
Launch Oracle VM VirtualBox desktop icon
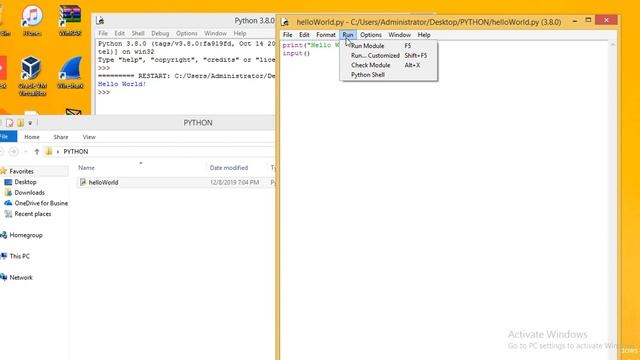point(32,76)
